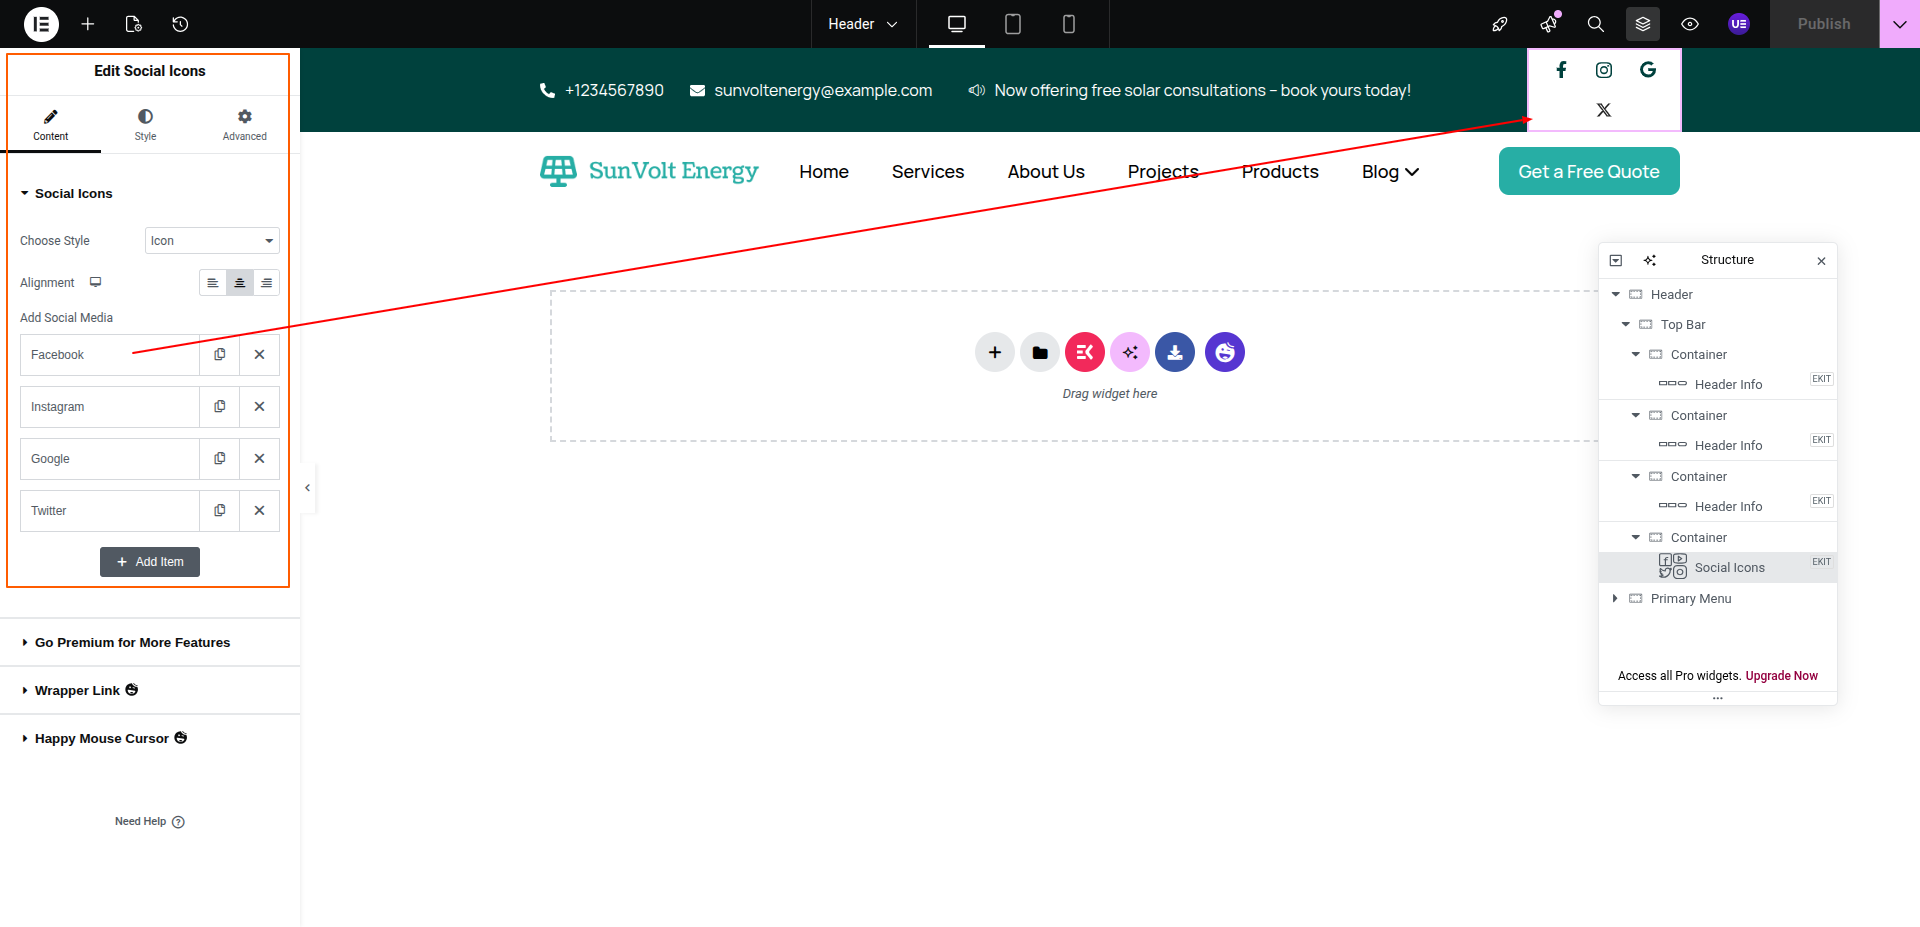This screenshot has width=1920, height=927.
Task: Duplicate the Facebook social item
Action: (220, 355)
